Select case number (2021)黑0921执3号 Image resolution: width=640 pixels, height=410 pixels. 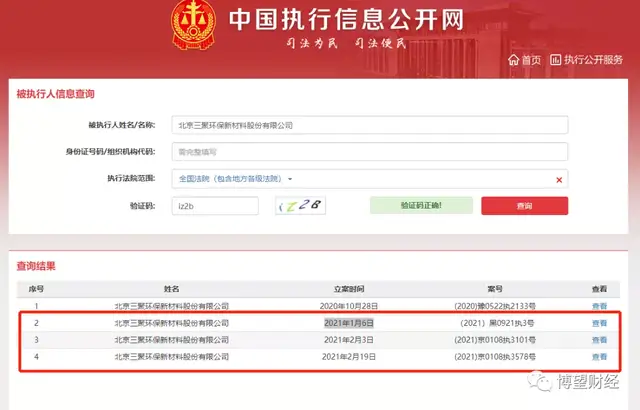coord(497,323)
